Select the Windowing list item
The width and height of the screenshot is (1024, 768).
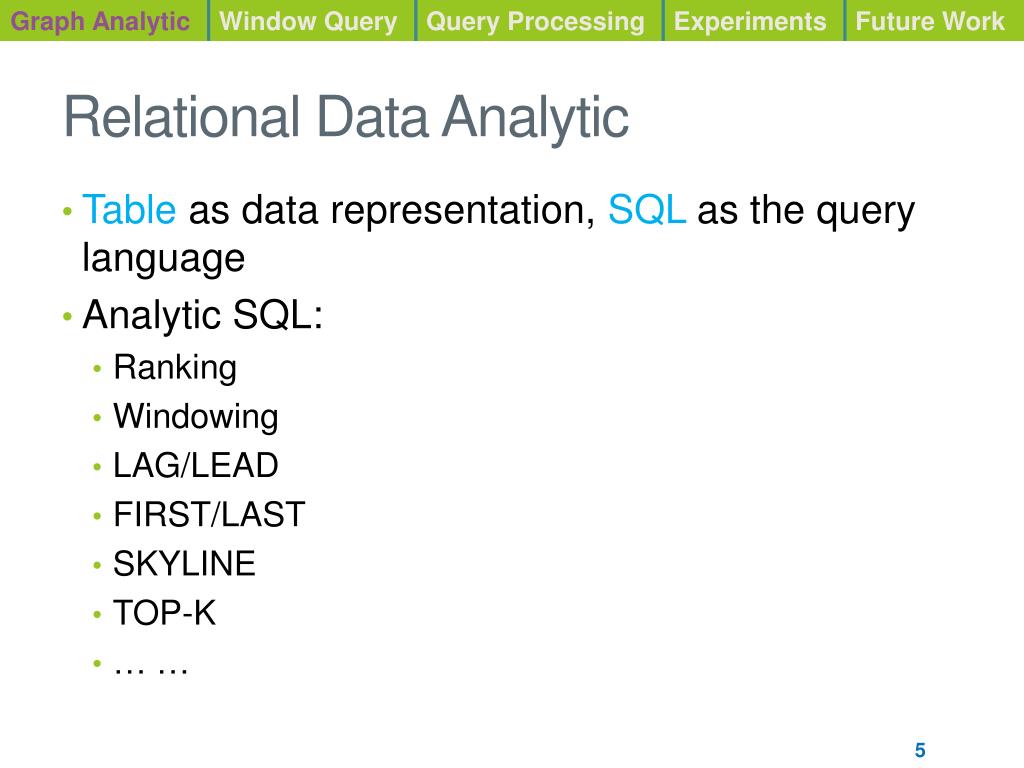coord(196,417)
